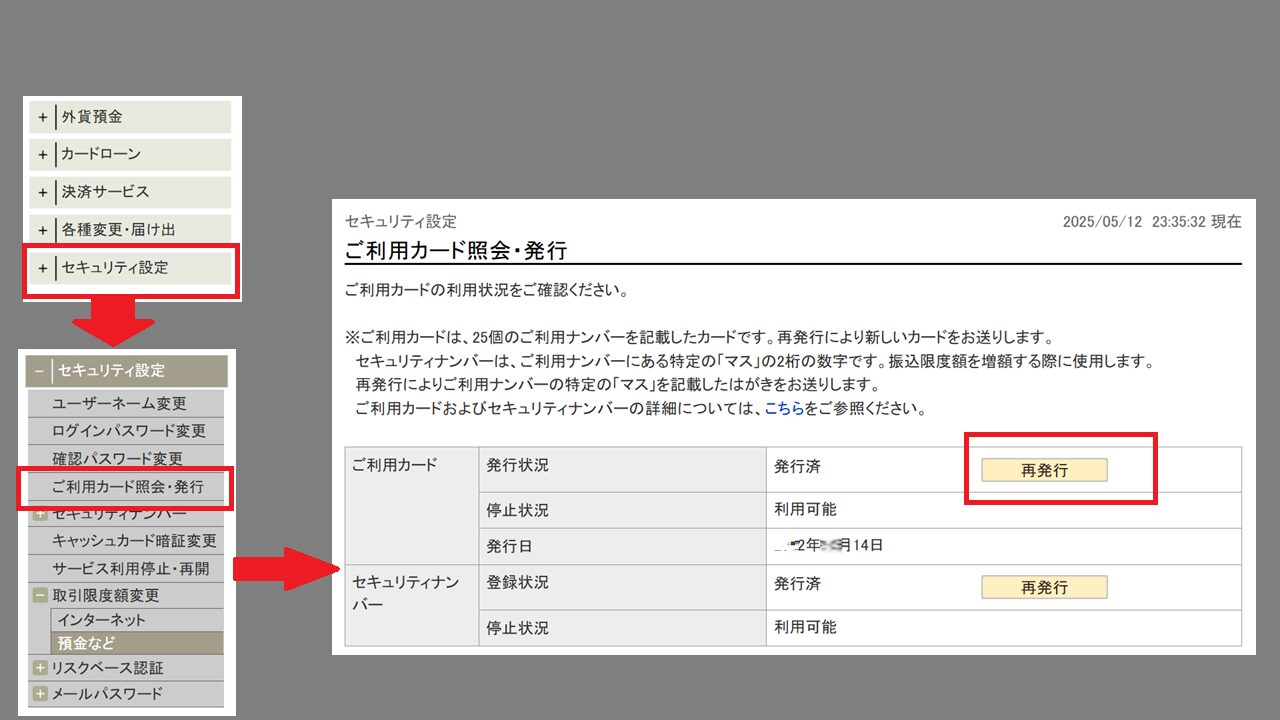
Task: Click the 発行日 row label
Action: click(x=510, y=546)
